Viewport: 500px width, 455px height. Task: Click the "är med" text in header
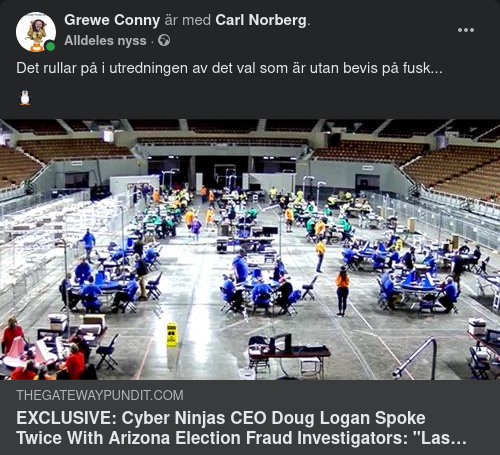click(x=188, y=20)
